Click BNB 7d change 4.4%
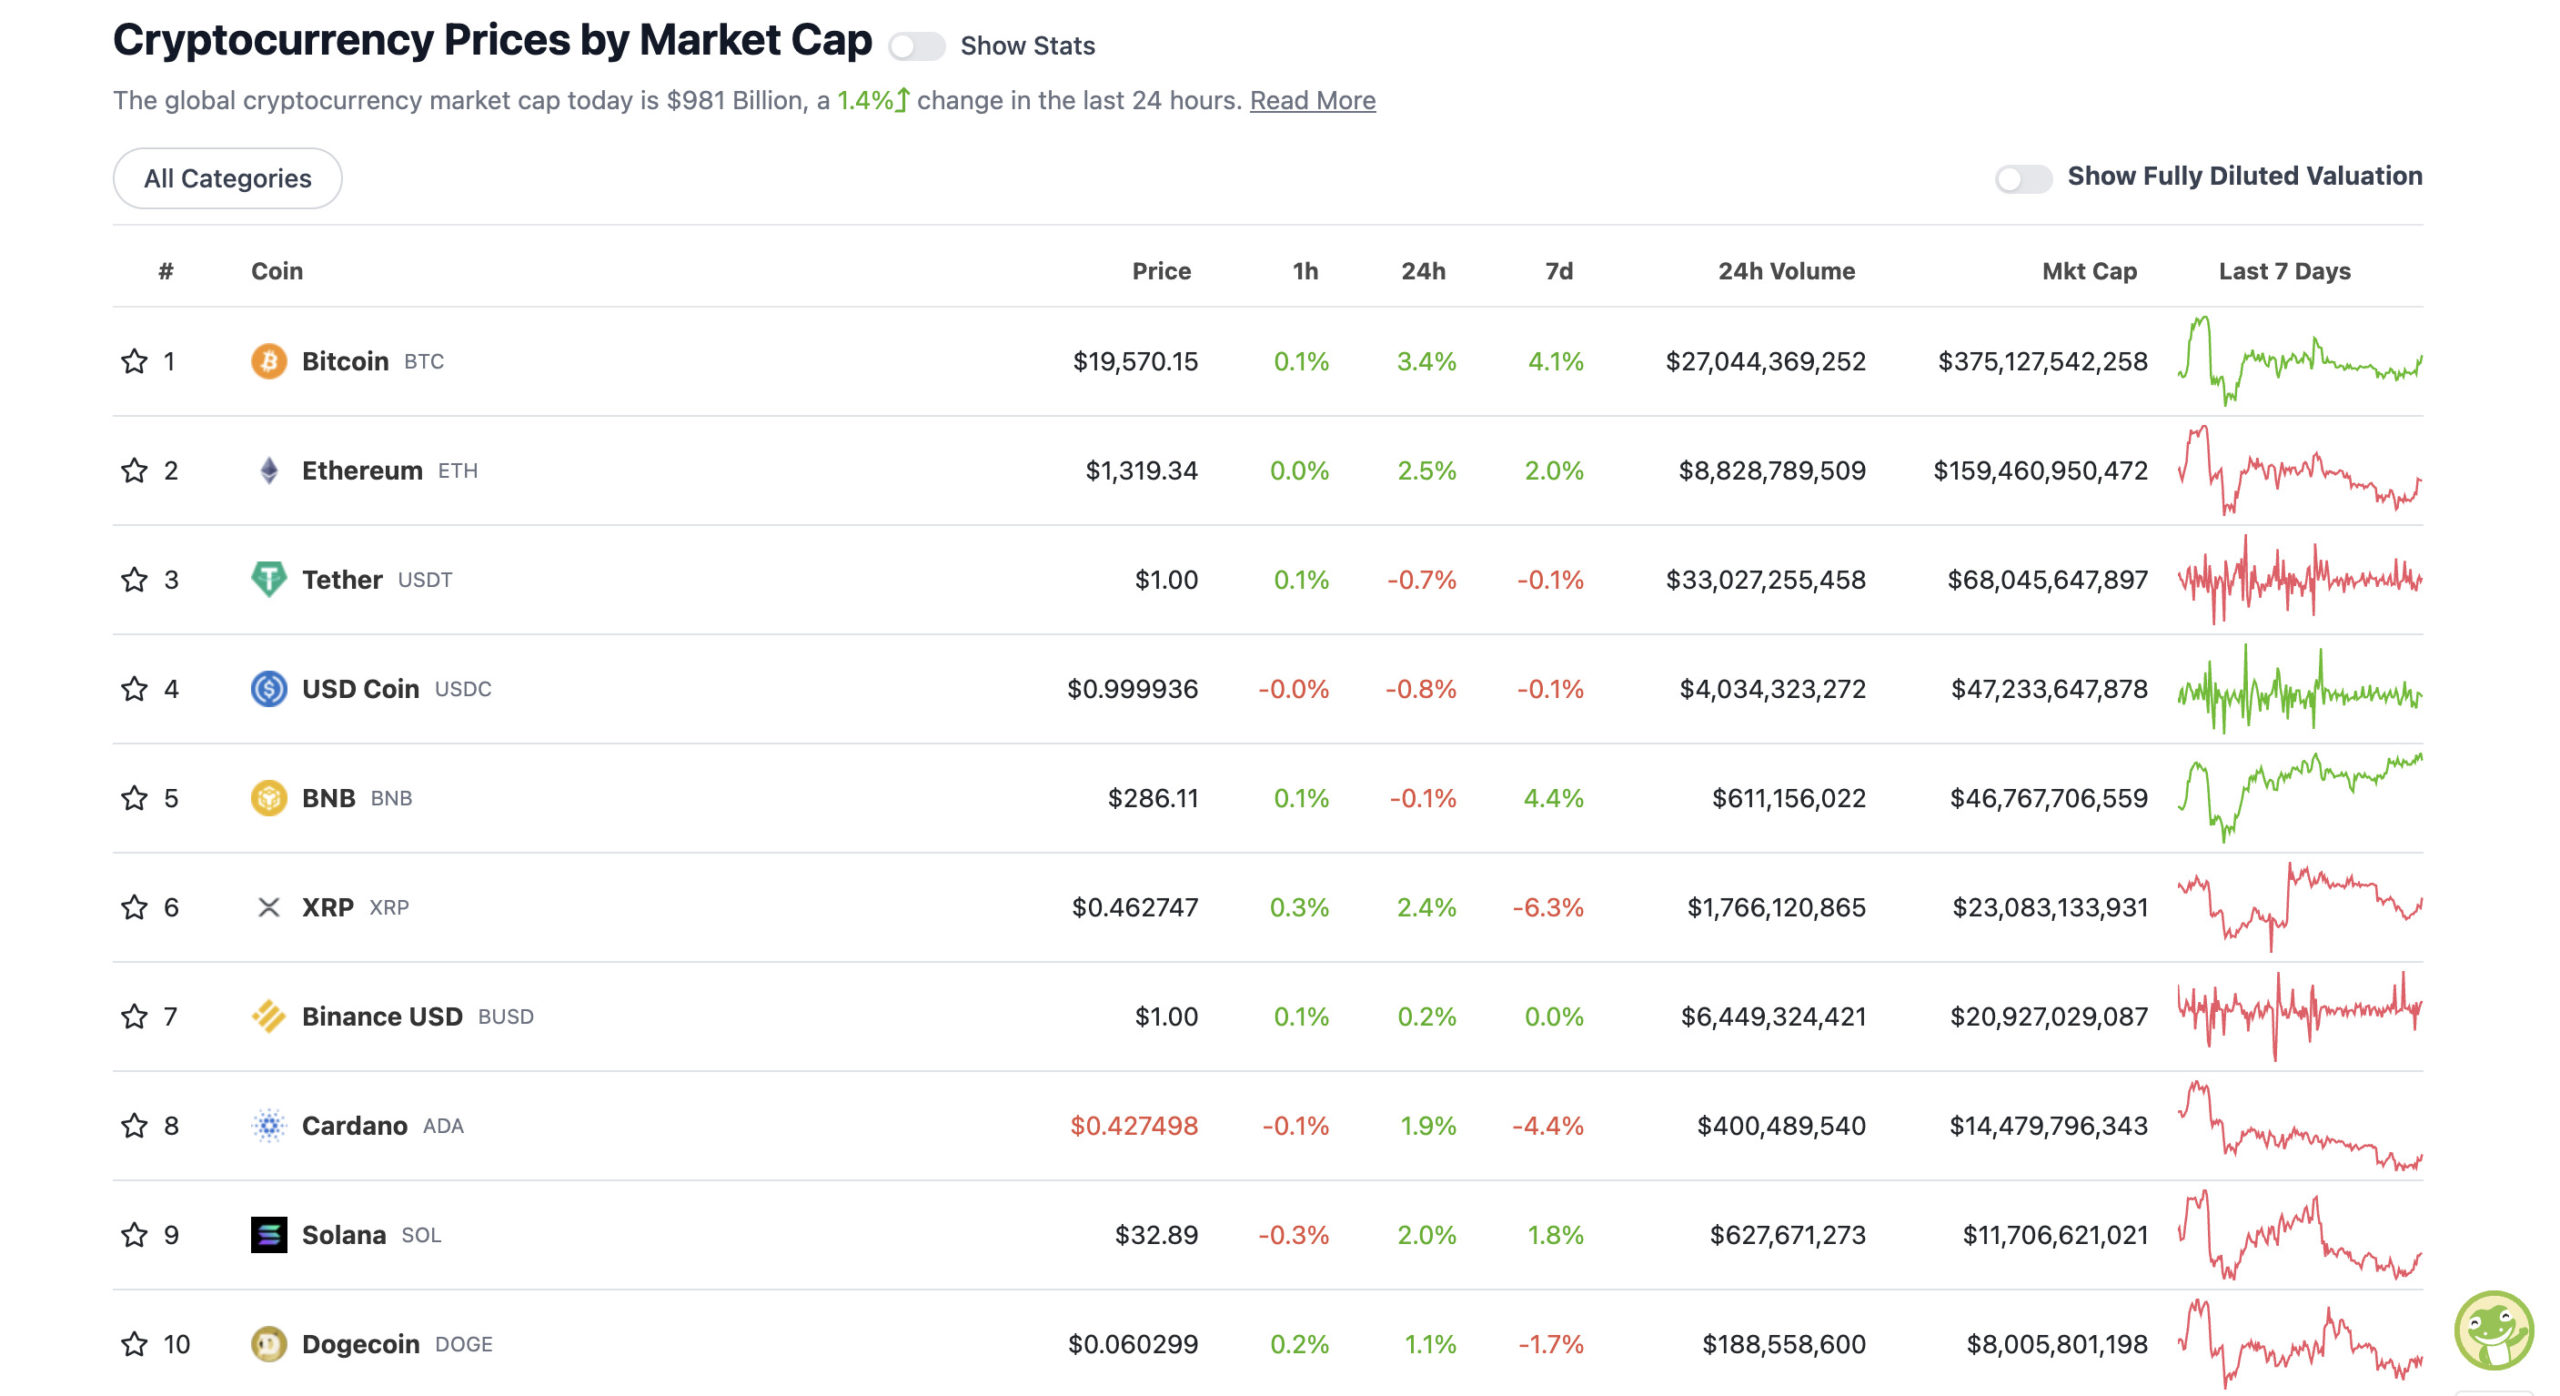Viewport: 2560px width, 1396px height. (1553, 798)
